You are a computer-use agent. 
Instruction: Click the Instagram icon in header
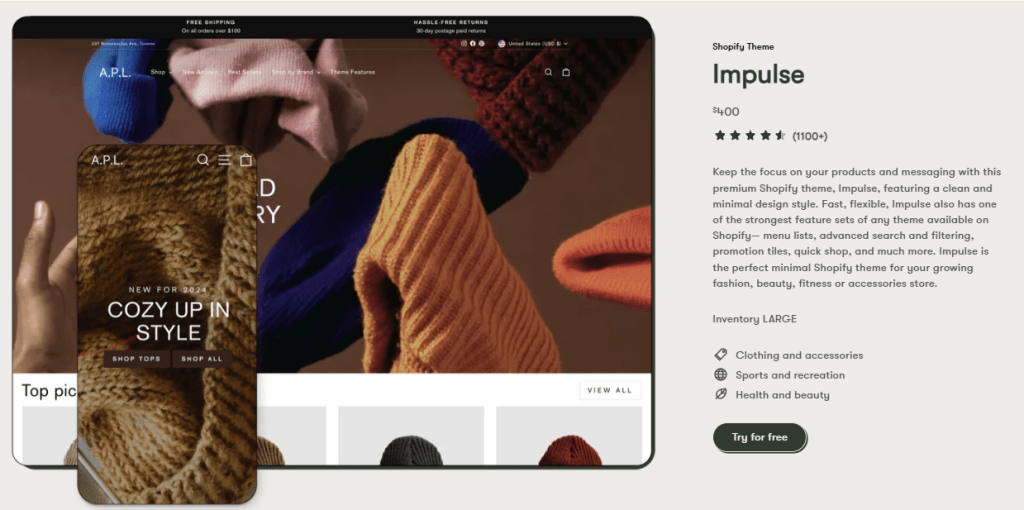pyautogui.click(x=464, y=44)
